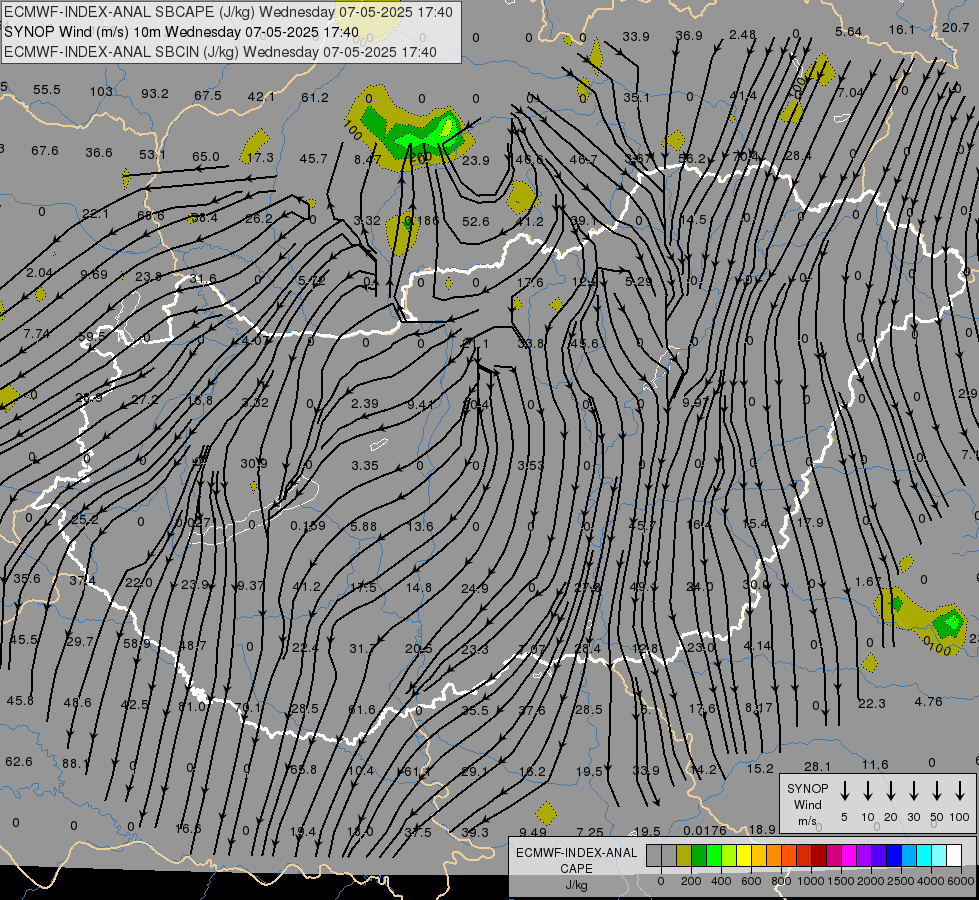Click the wind arrow above the 20 label

tap(891, 791)
